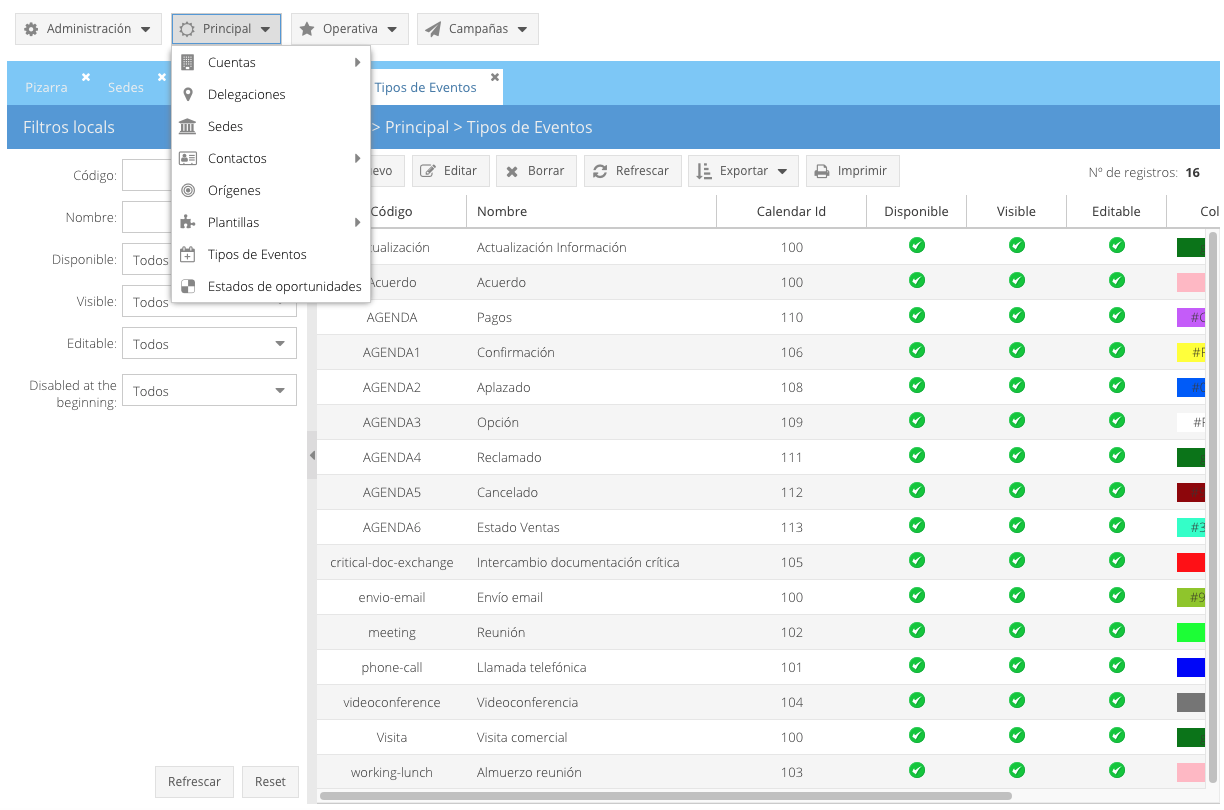Click the blue color swatch for phone-call
The height and width of the screenshot is (810, 1224).
click(x=1190, y=667)
